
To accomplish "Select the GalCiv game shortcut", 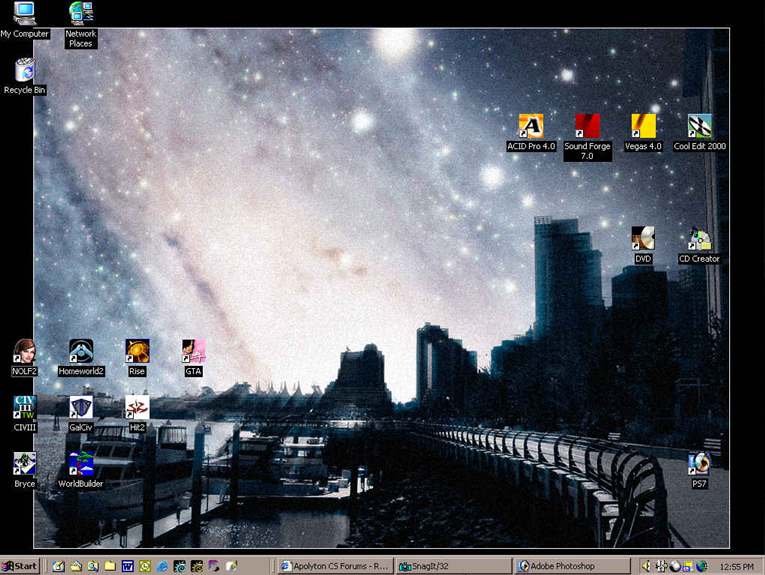I will [81, 408].
